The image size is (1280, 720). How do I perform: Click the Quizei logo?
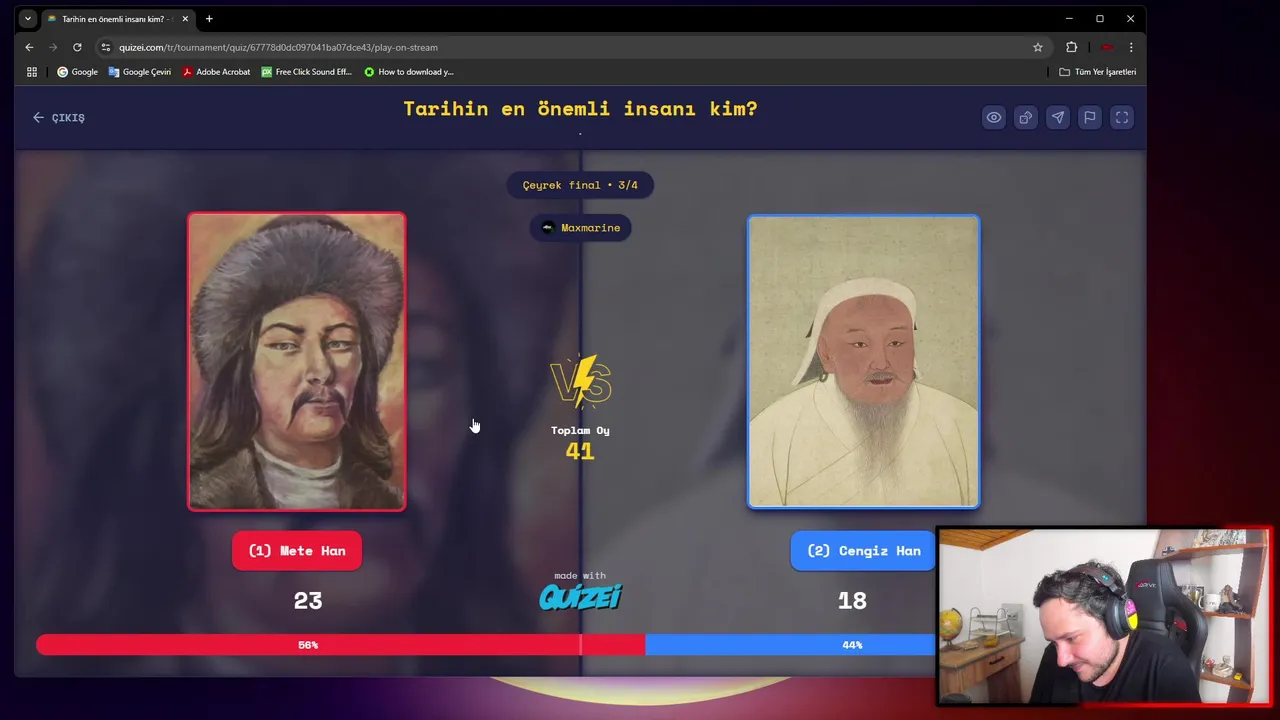click(x=580, y=597)
